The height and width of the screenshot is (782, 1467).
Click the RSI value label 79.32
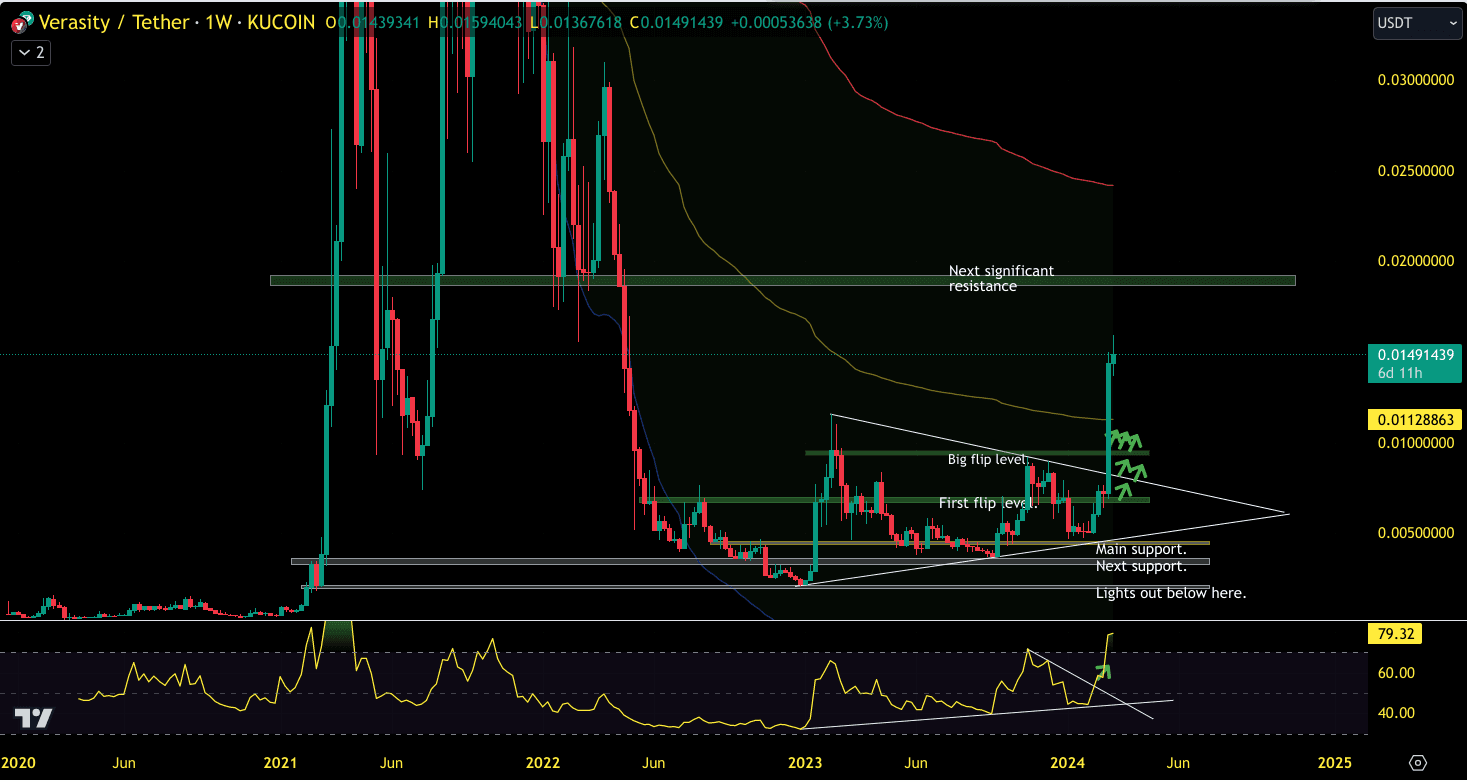coord(1394,634)
